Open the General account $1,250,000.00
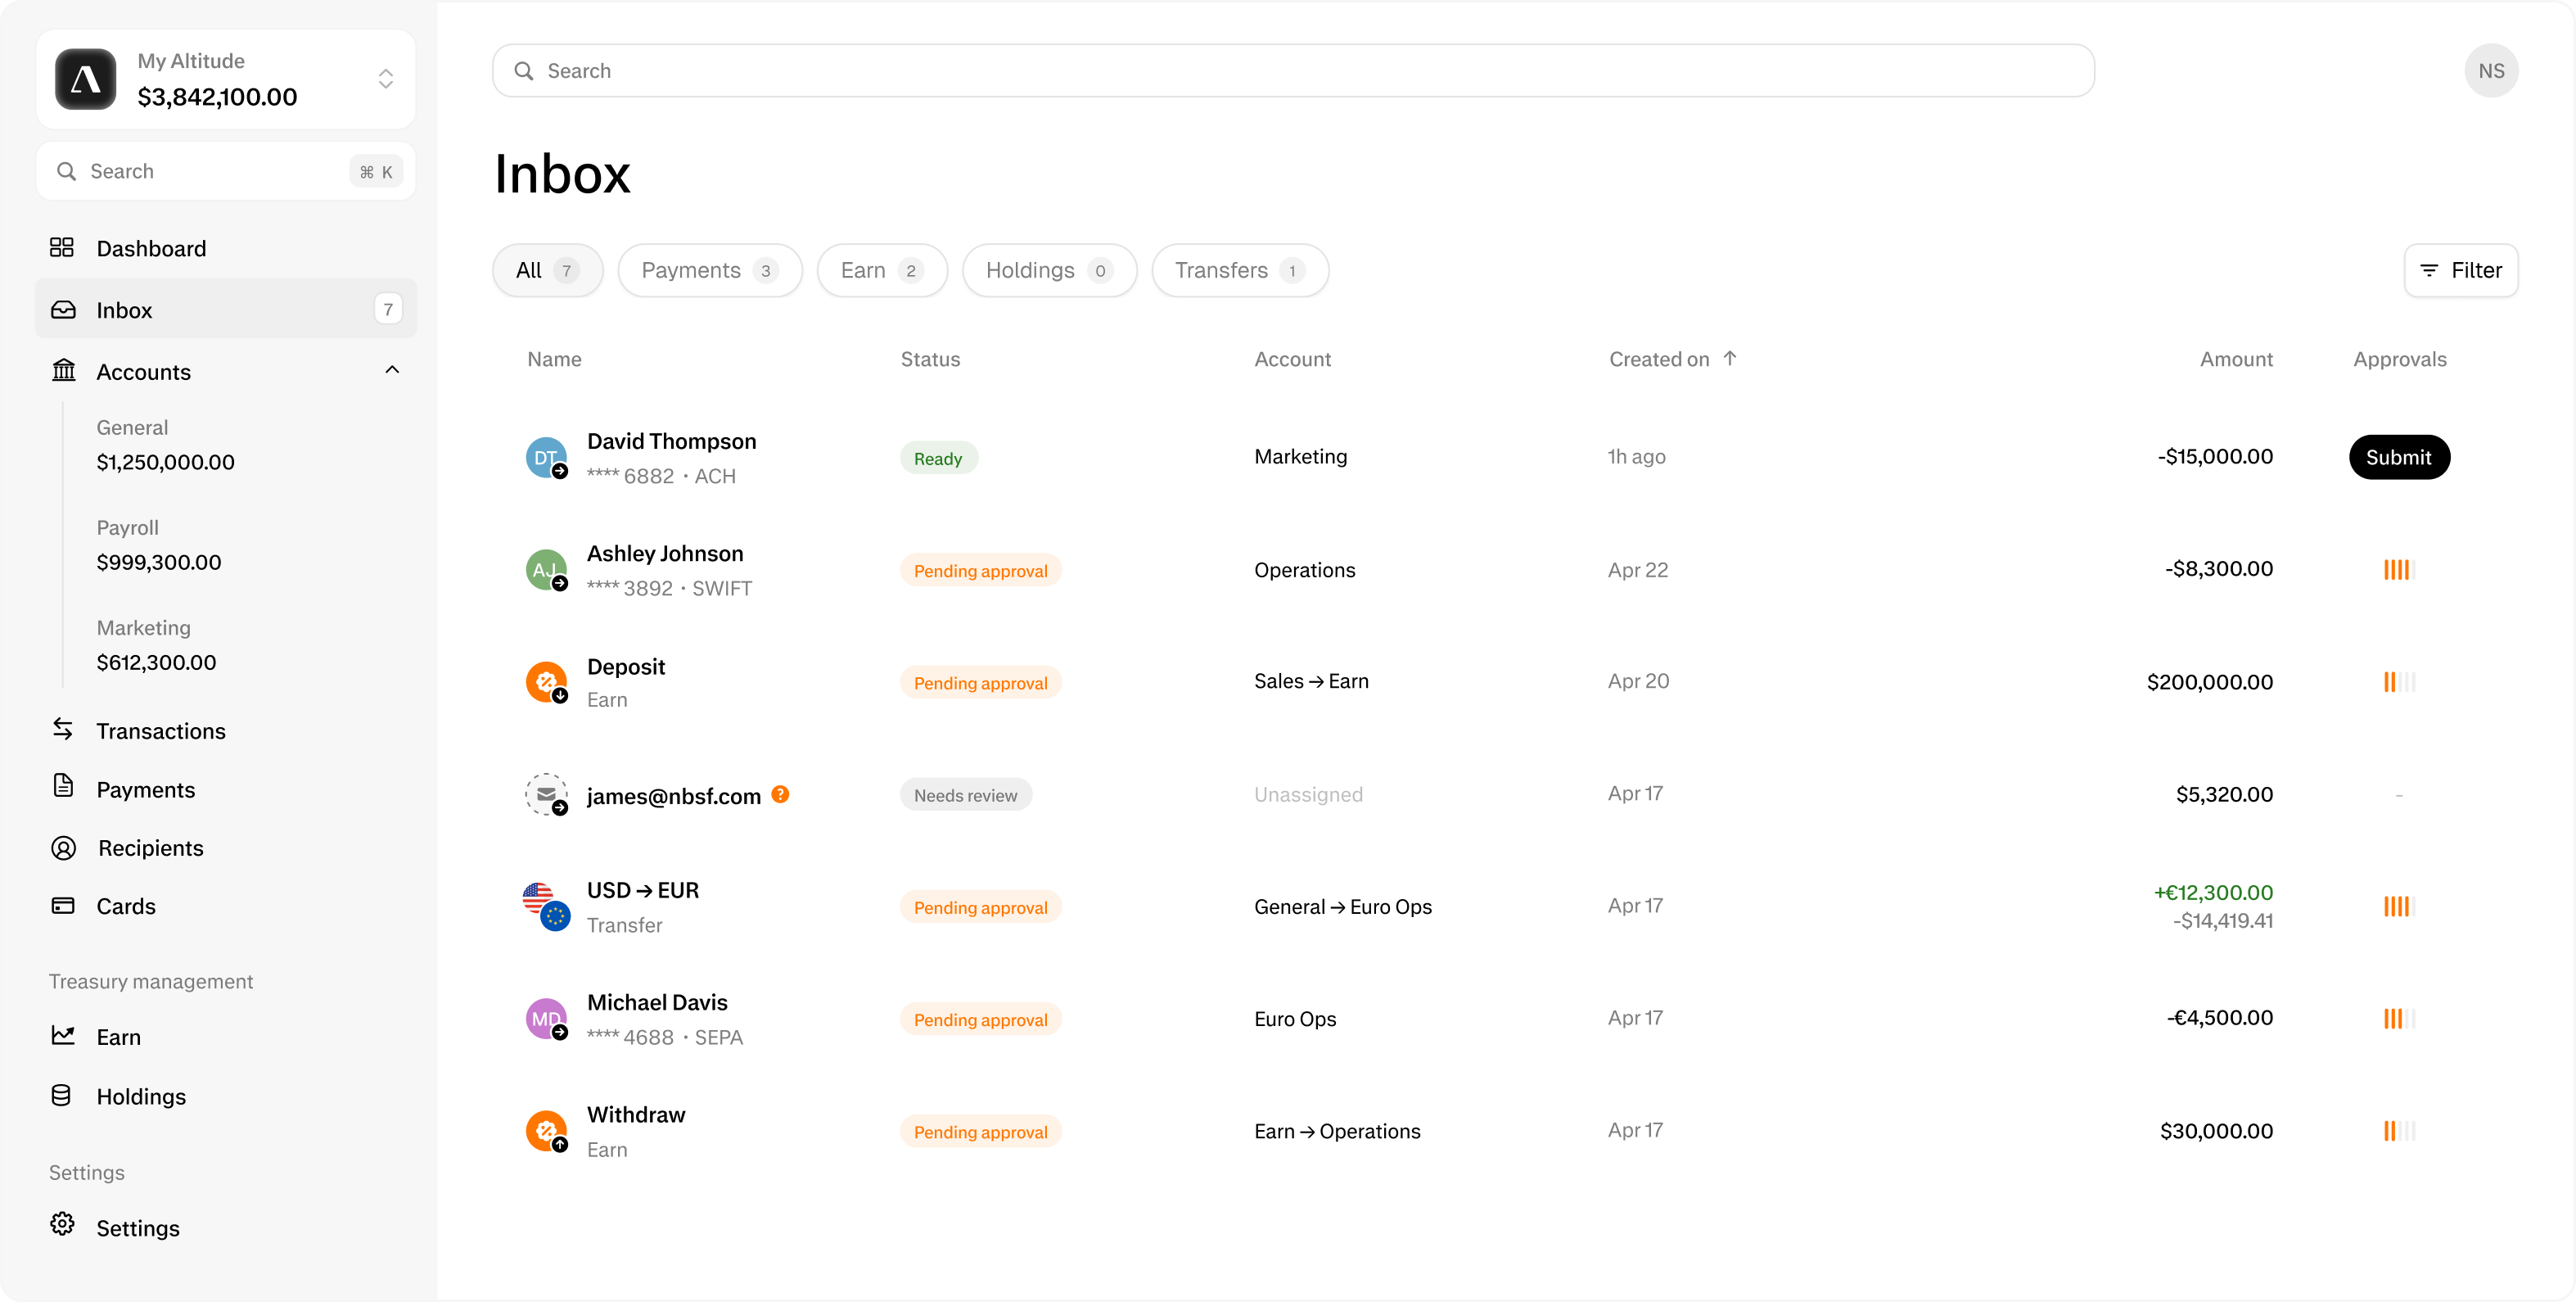Viewport: 2576px width, 1302px height. [166, 445]
